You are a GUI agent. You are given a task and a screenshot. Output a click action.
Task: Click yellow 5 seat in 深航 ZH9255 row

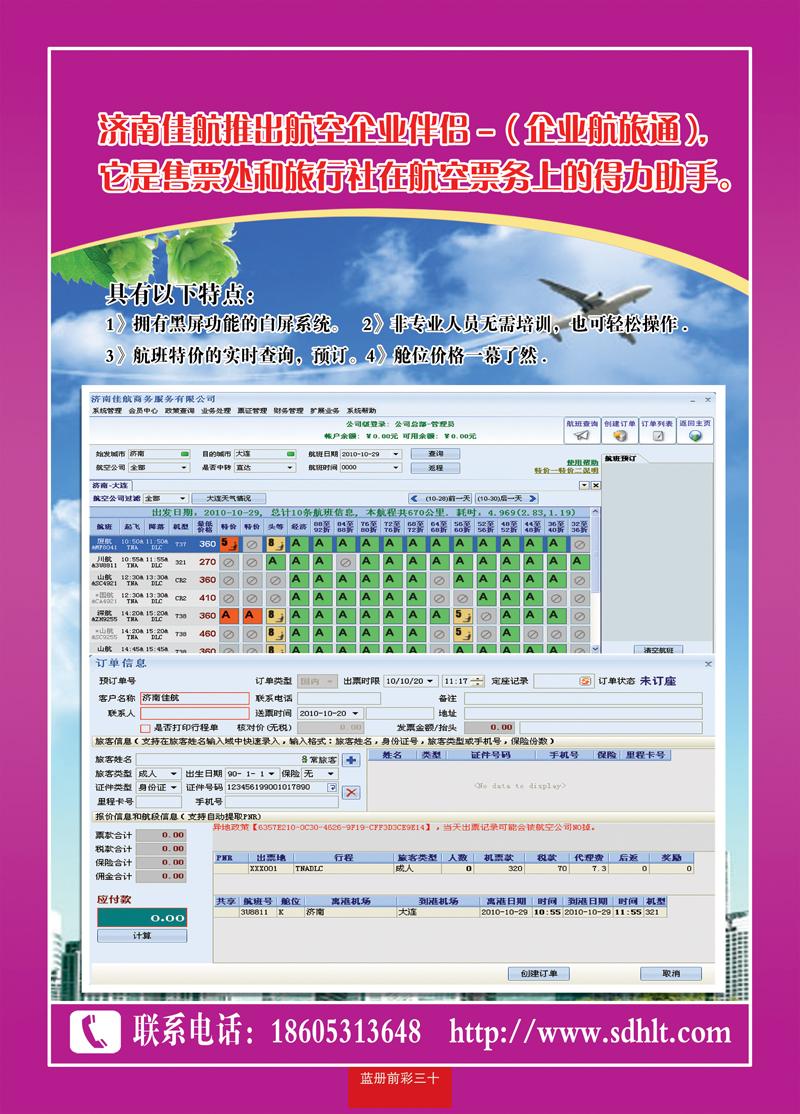pos(463,615)
